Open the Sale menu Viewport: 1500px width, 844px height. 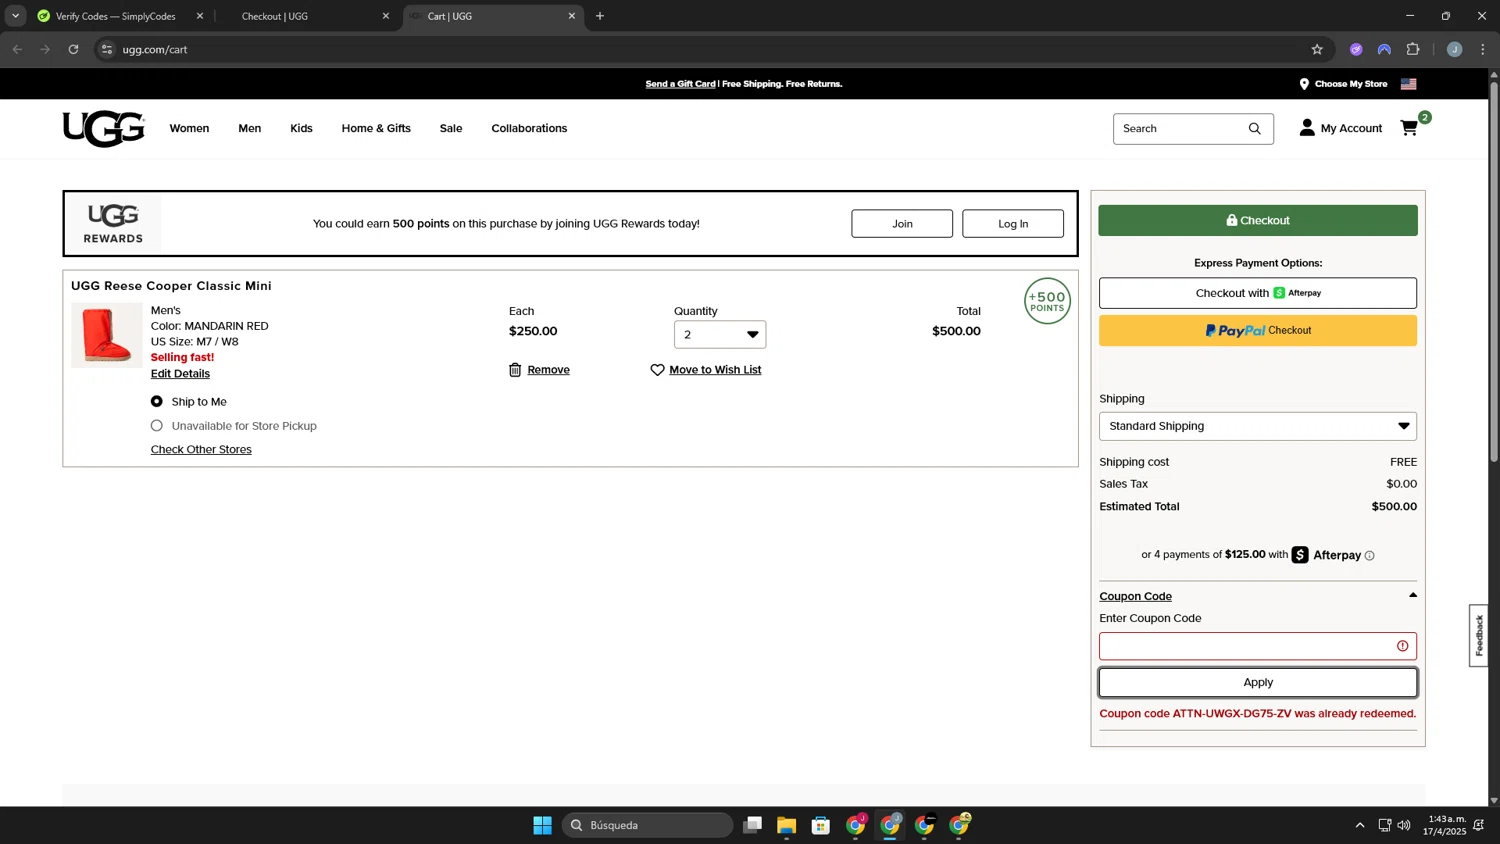point(451,128)
